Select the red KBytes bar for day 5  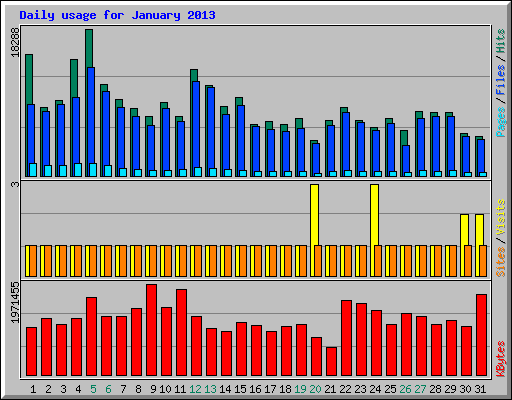(x=91, y=337)
